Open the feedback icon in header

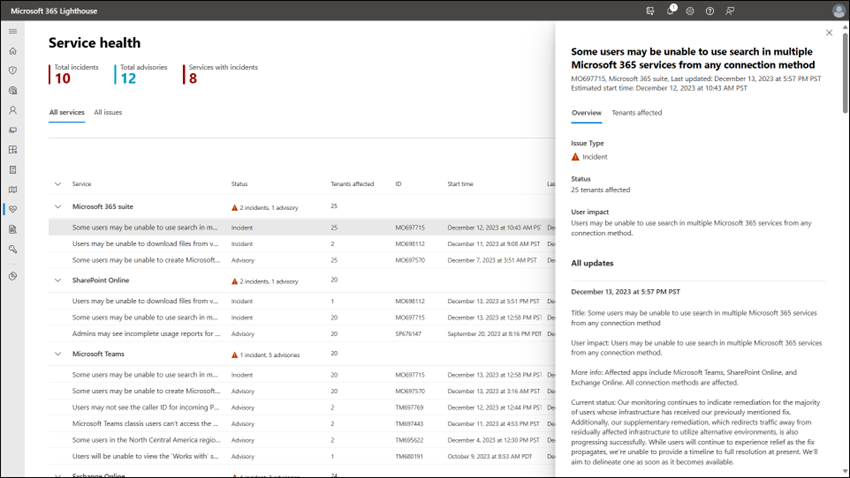click(730, 11)
